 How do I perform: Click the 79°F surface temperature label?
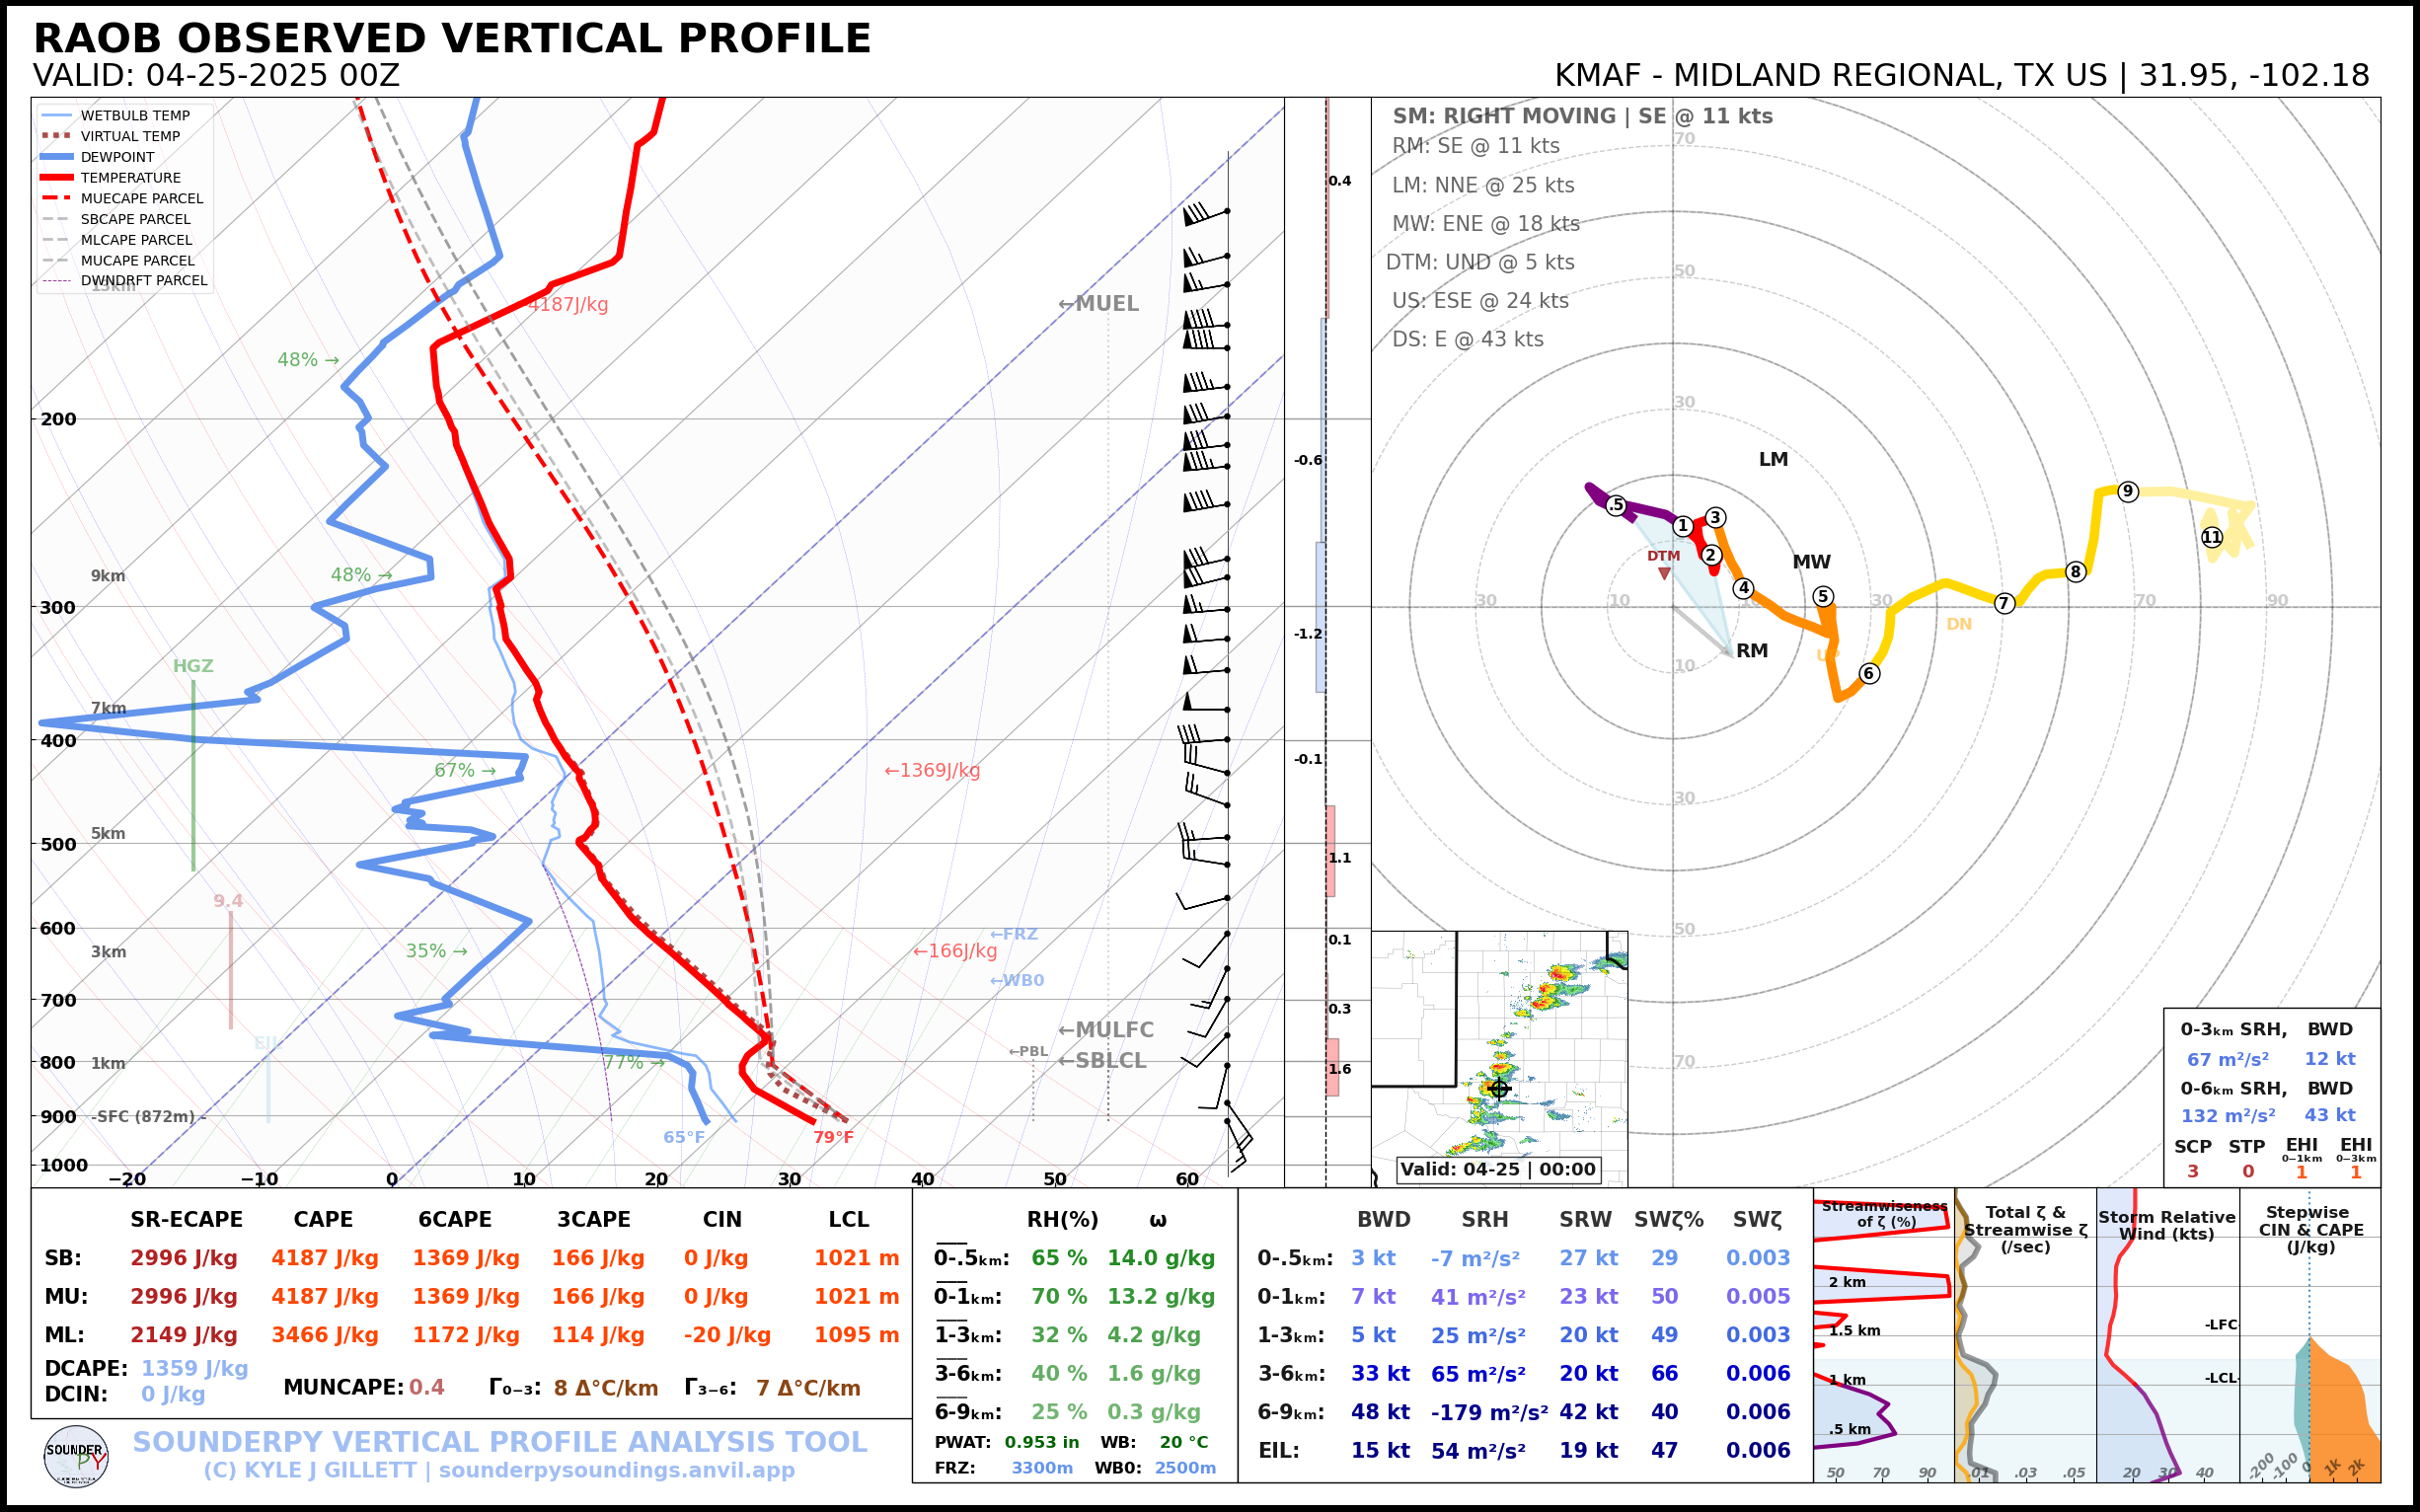[833, 1137]
